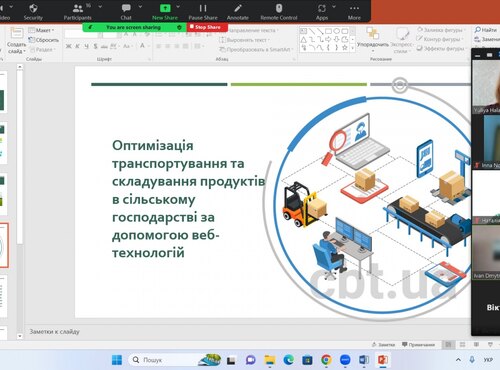Toggle italic (К) formatting
This screenshot has height=370, width=500.
point(77,46)
